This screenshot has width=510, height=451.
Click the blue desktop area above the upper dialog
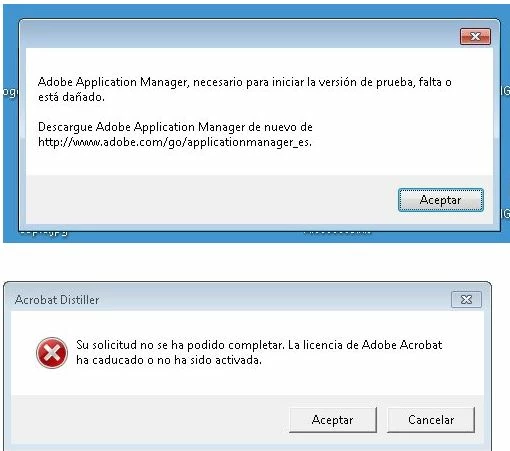point(253,11)
